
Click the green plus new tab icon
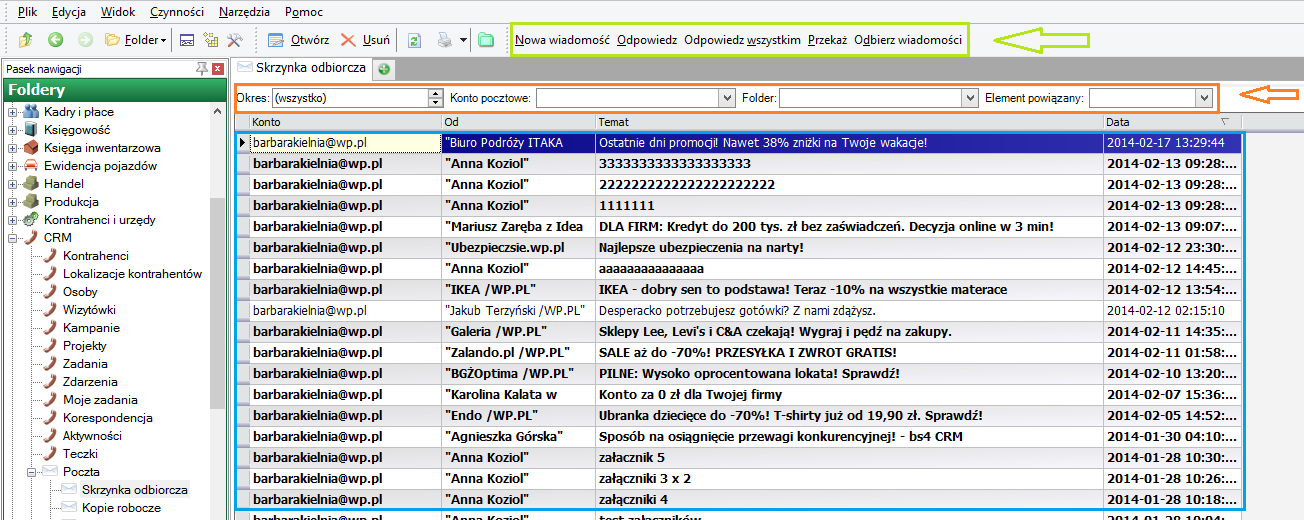384,69
